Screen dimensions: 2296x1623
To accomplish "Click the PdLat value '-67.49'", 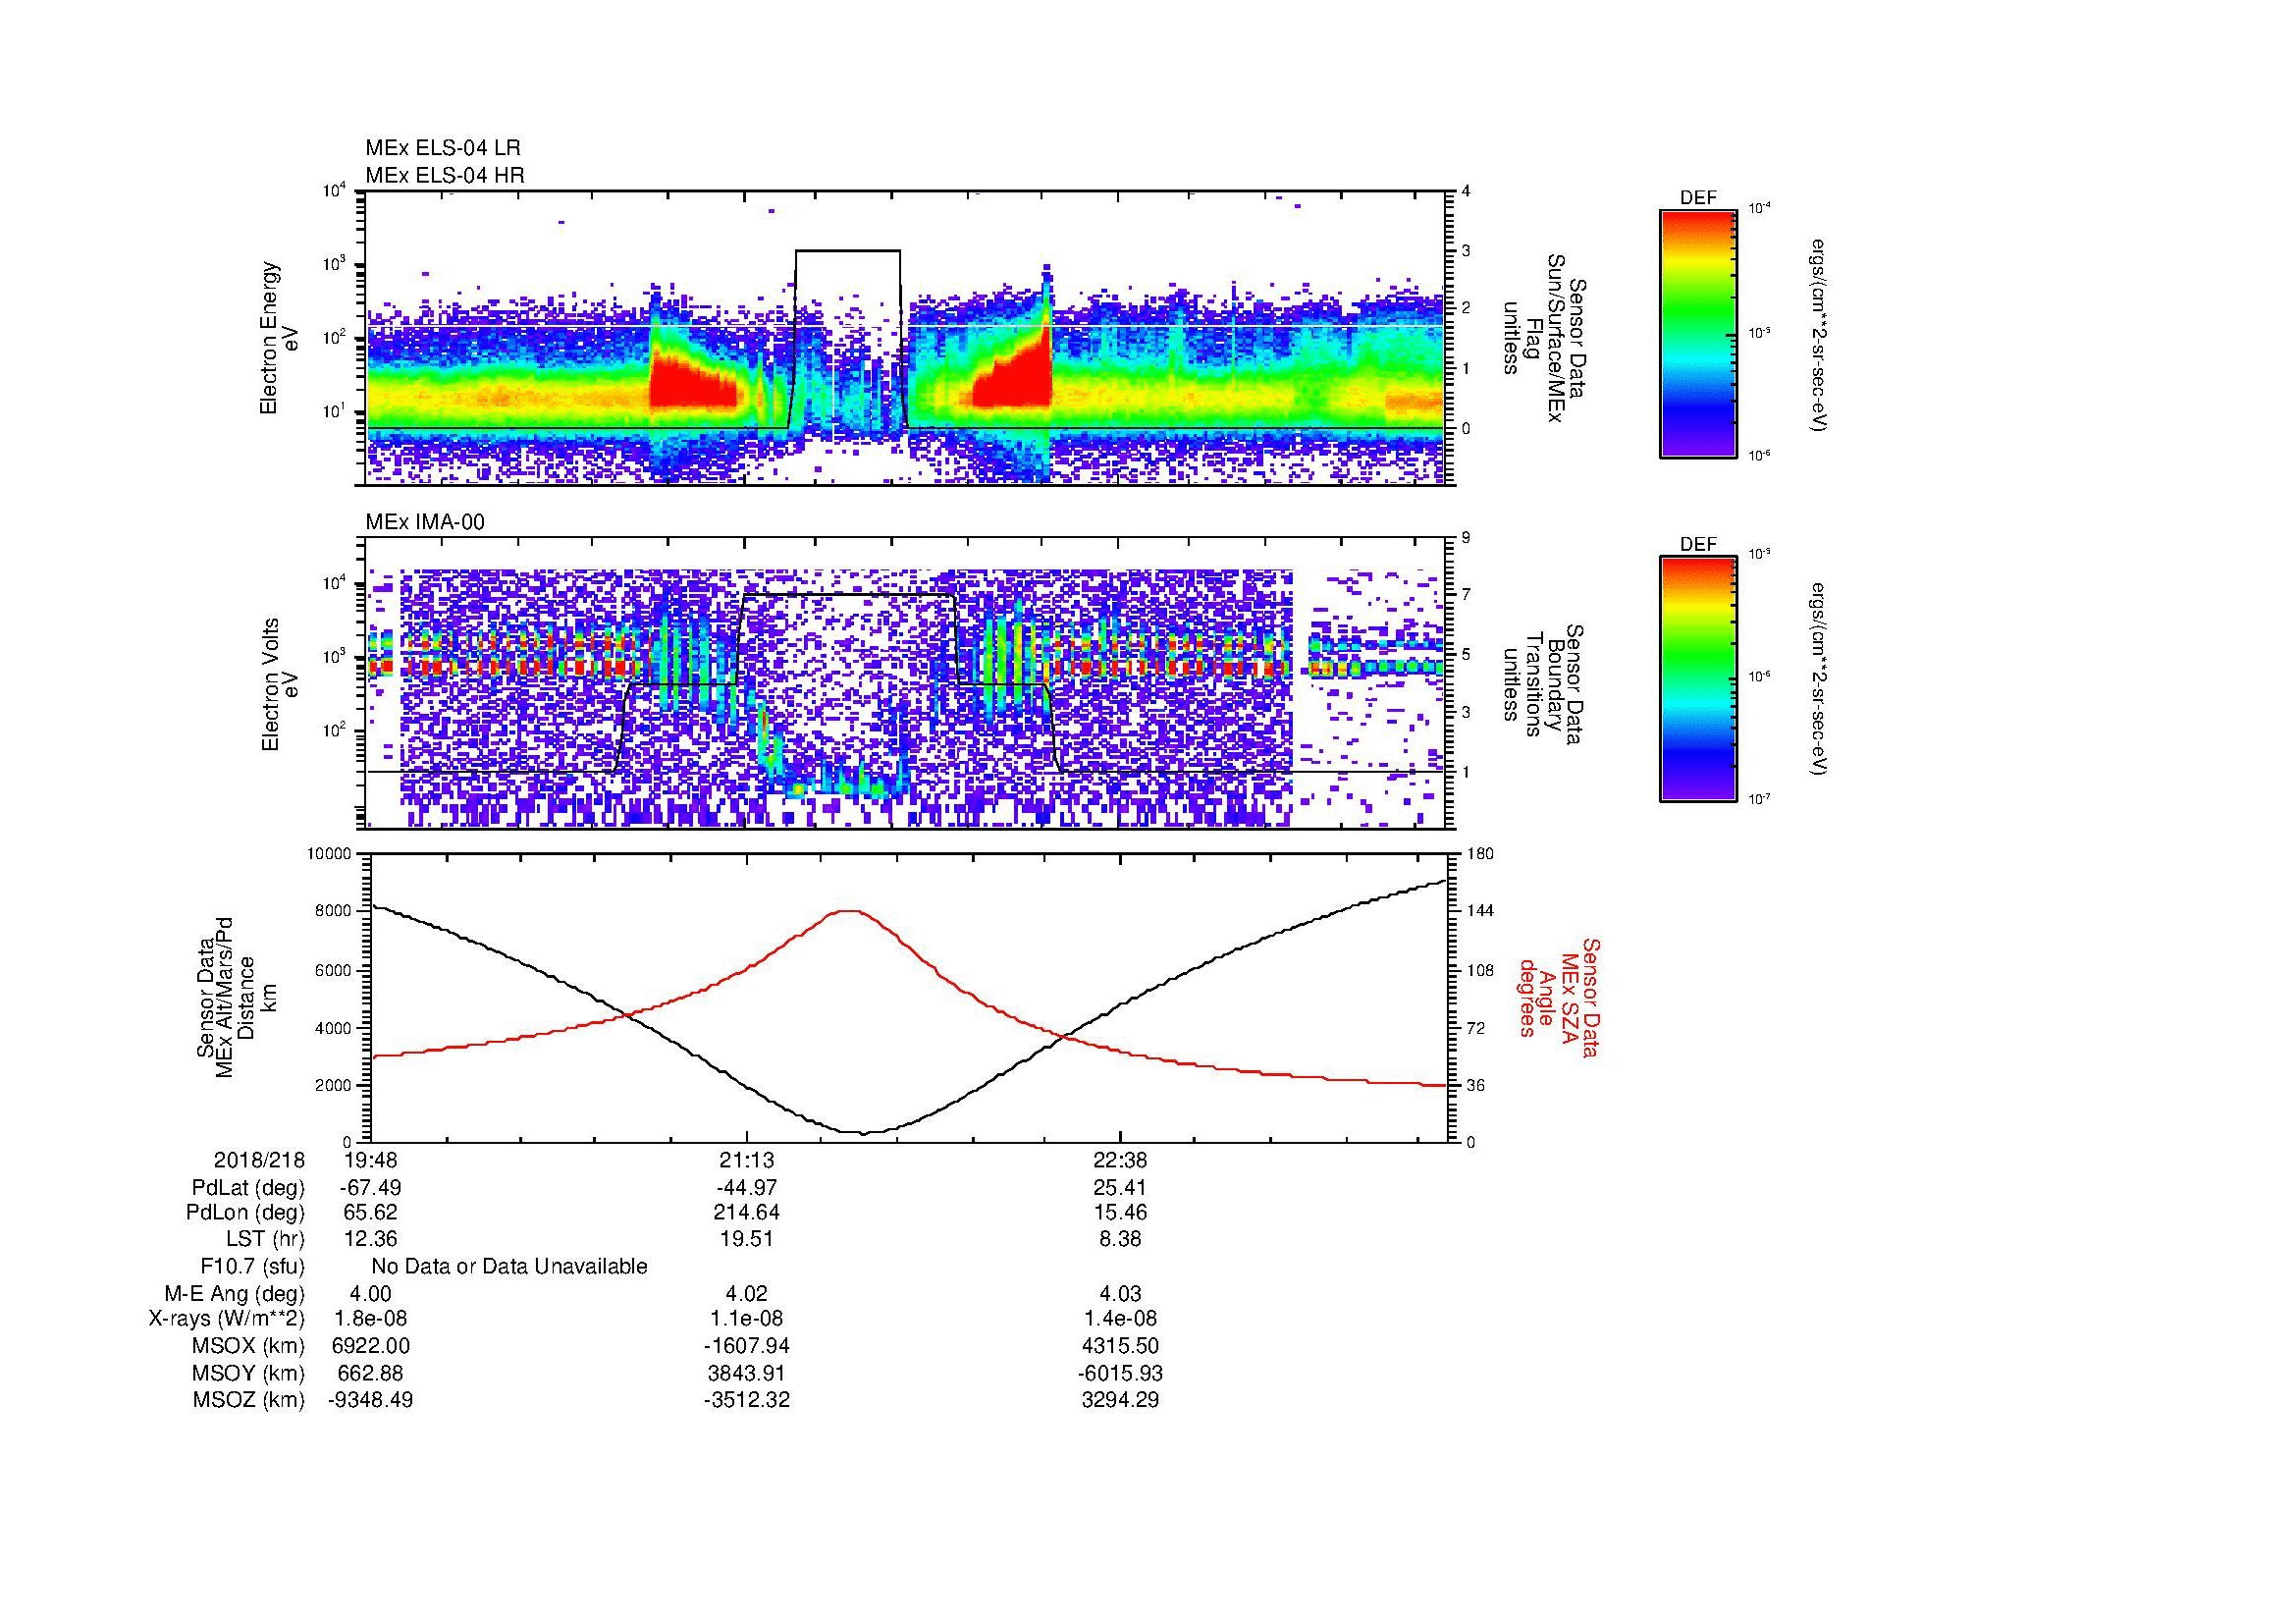I will coord(371,1188).
